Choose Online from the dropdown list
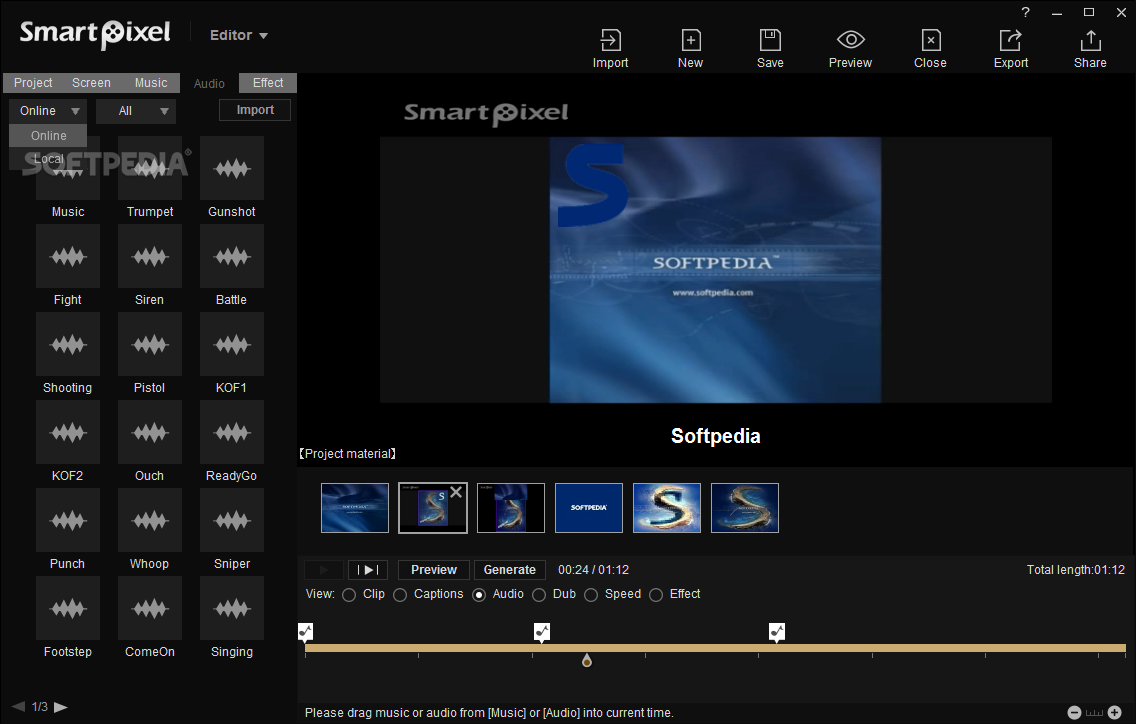The image size is (1136, 724). (x=48, y=136)
